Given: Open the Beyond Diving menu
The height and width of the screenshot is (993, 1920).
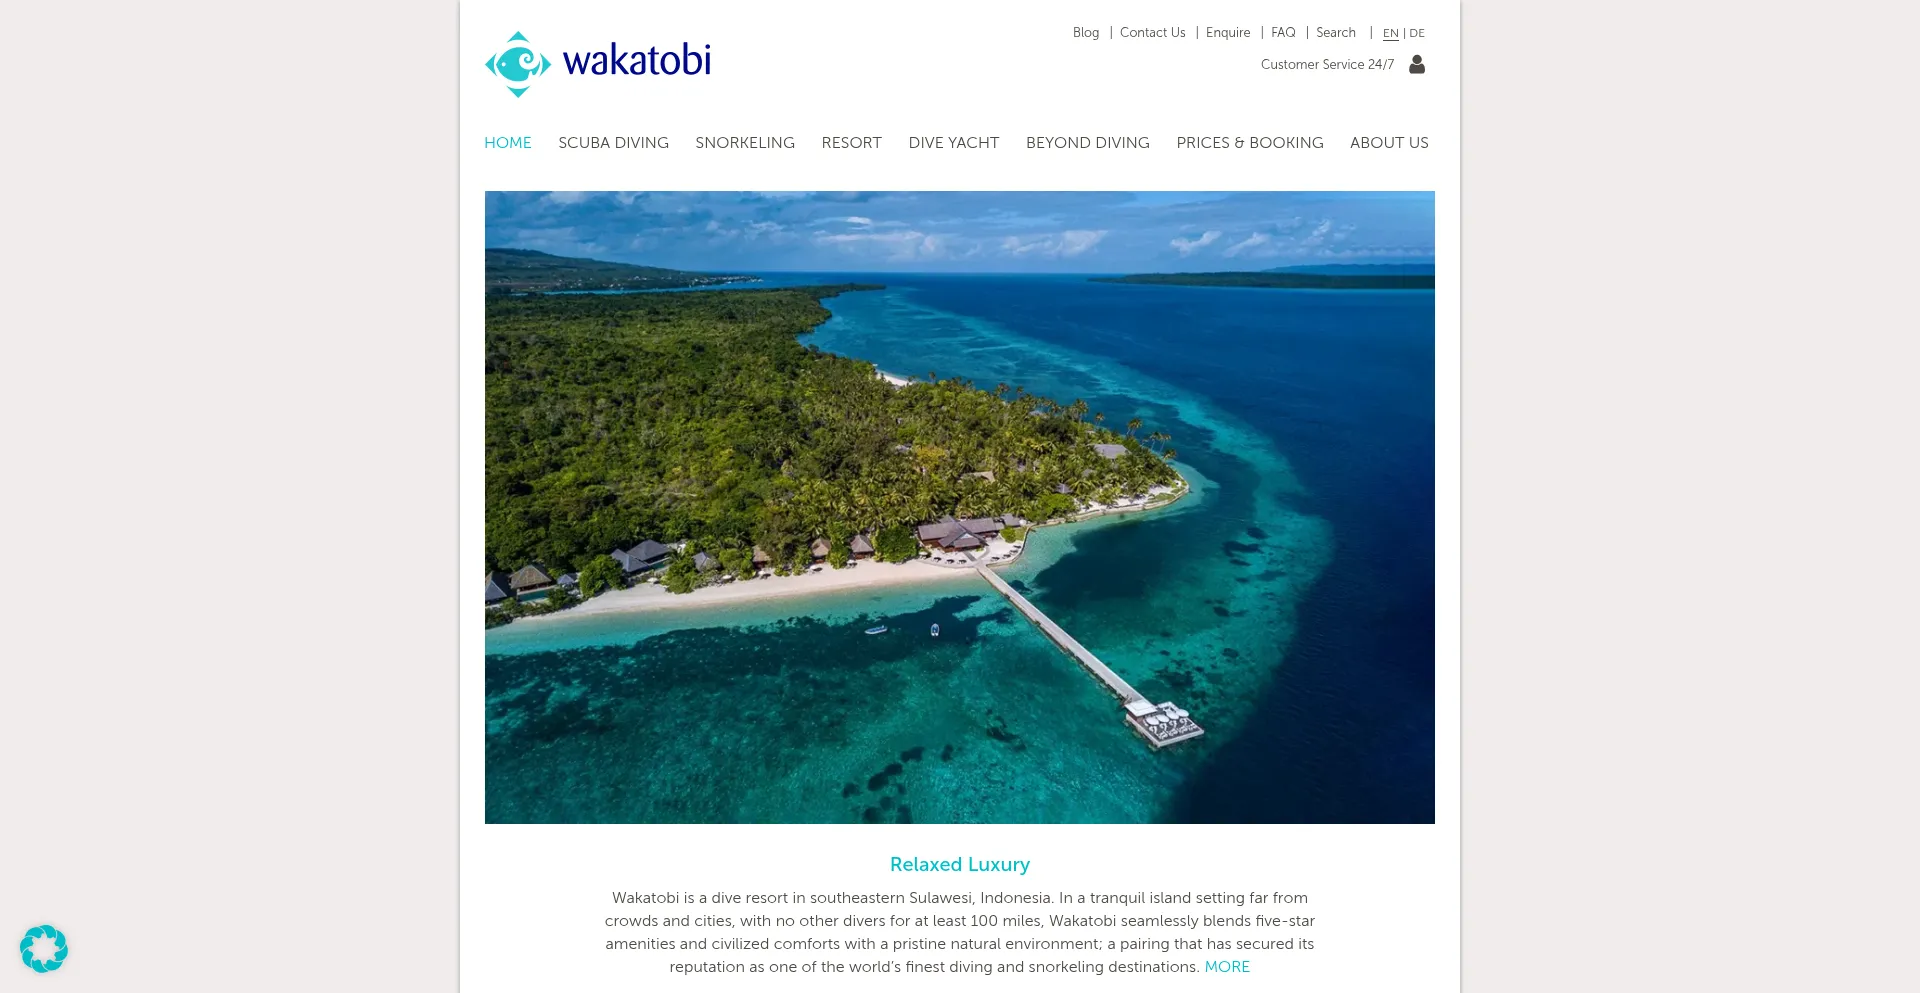Looking at the screenshot, I should click(x=1088, y=143).
